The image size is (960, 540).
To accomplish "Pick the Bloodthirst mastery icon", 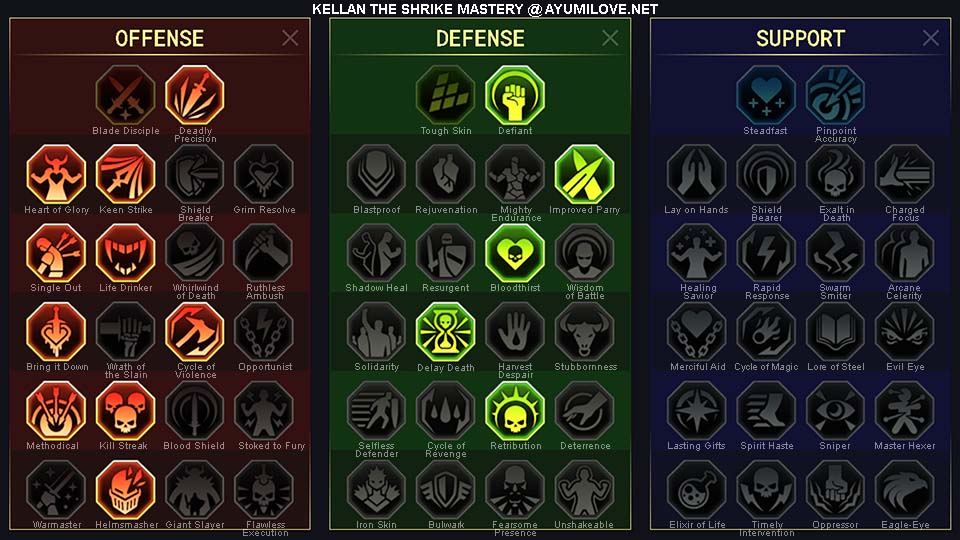I will 515,253.
